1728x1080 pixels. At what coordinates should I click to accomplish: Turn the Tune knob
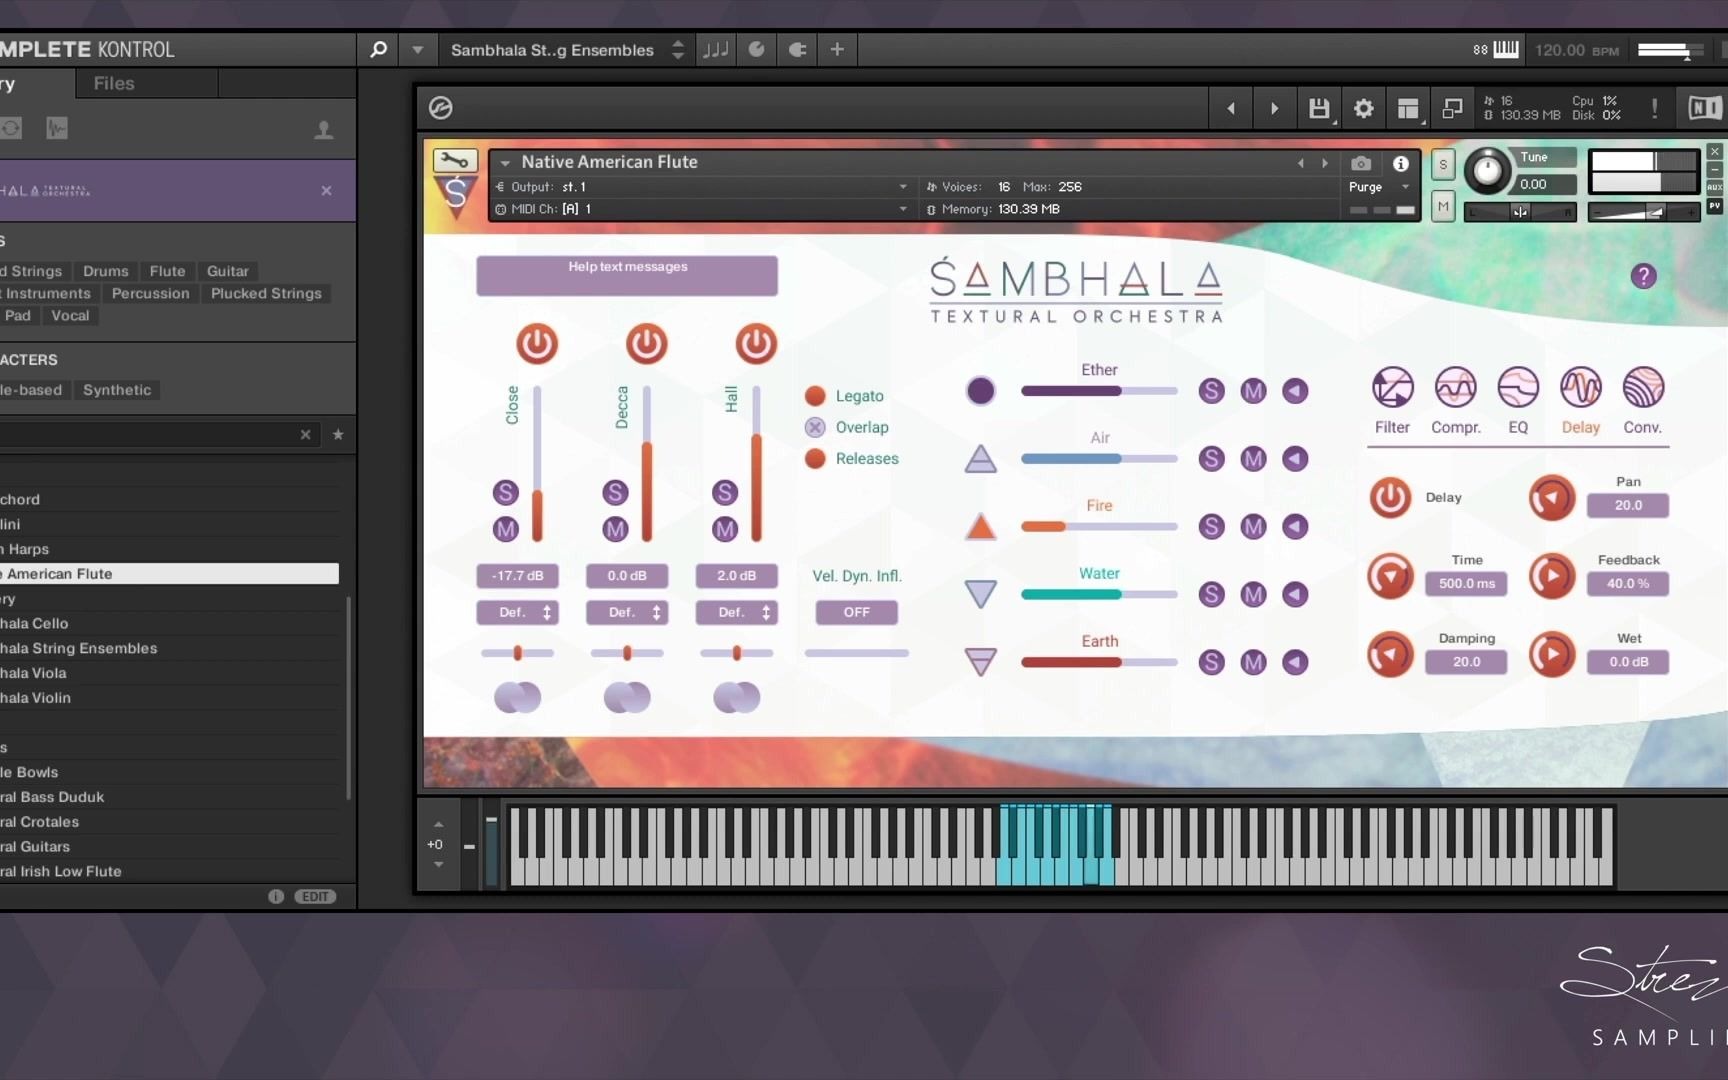1487,171
